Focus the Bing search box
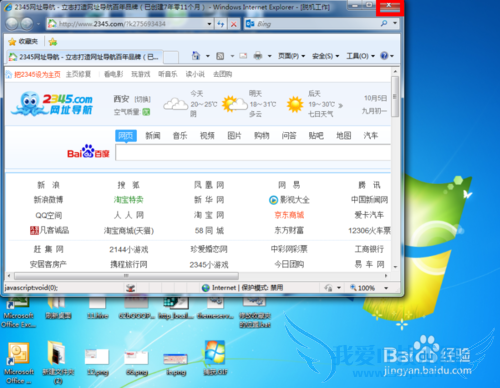This screenshot has height=388, width=500. (318, 24)
